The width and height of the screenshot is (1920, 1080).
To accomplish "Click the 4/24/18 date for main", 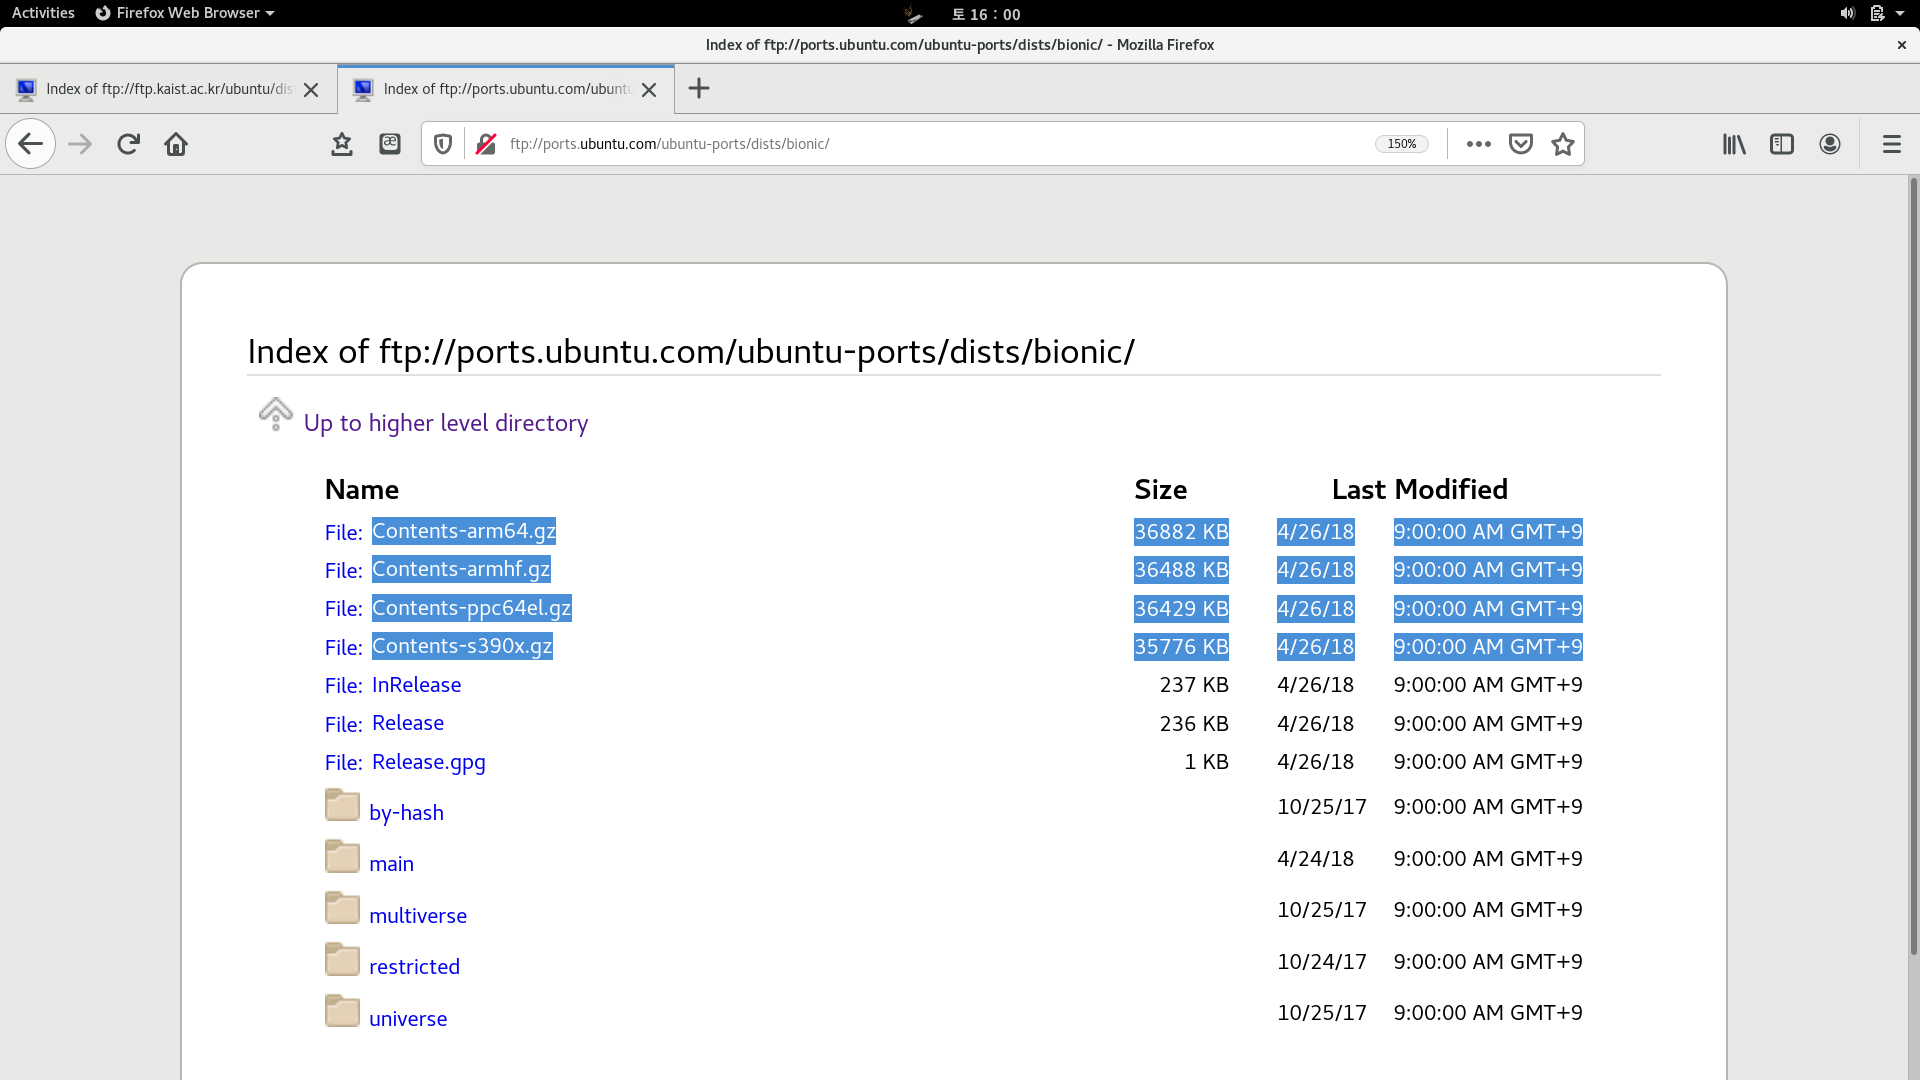I will 1316,859.
